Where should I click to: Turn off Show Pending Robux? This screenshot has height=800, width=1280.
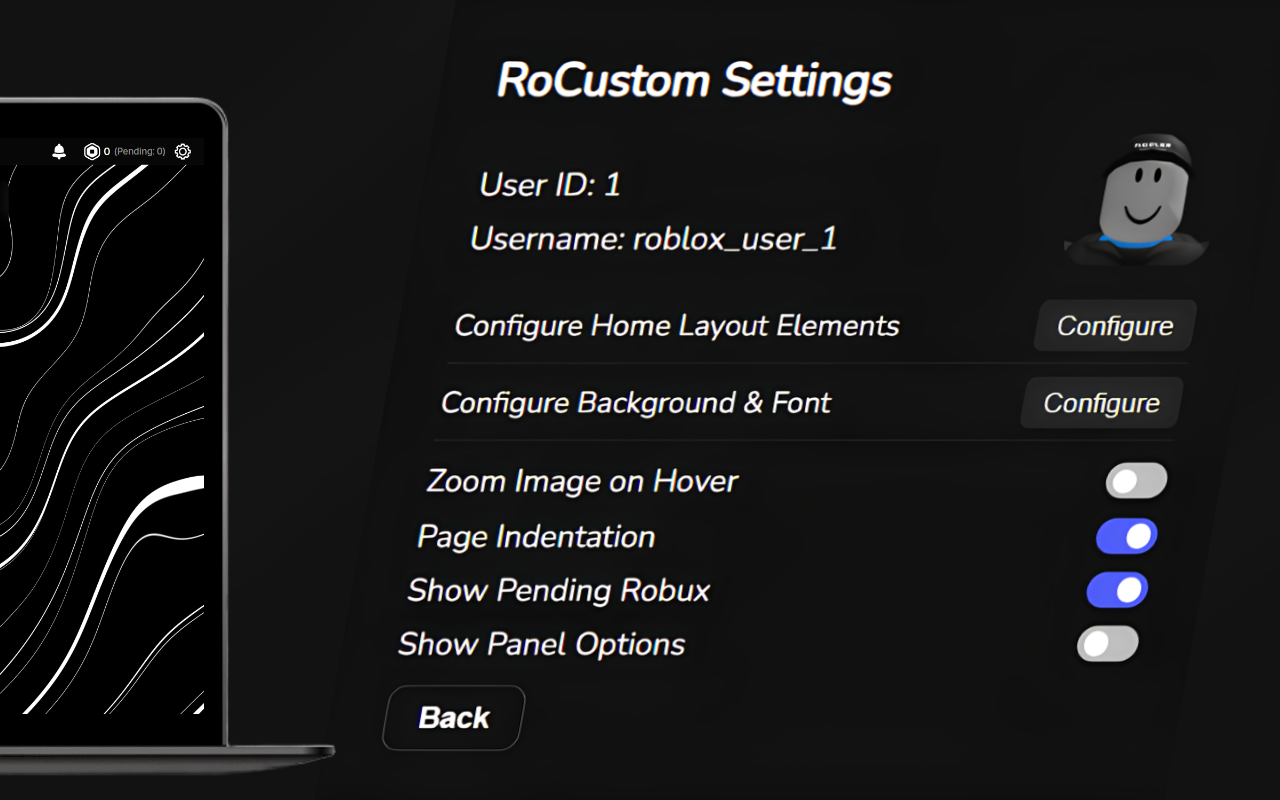pyautogui.click(x=1116, y=590)
